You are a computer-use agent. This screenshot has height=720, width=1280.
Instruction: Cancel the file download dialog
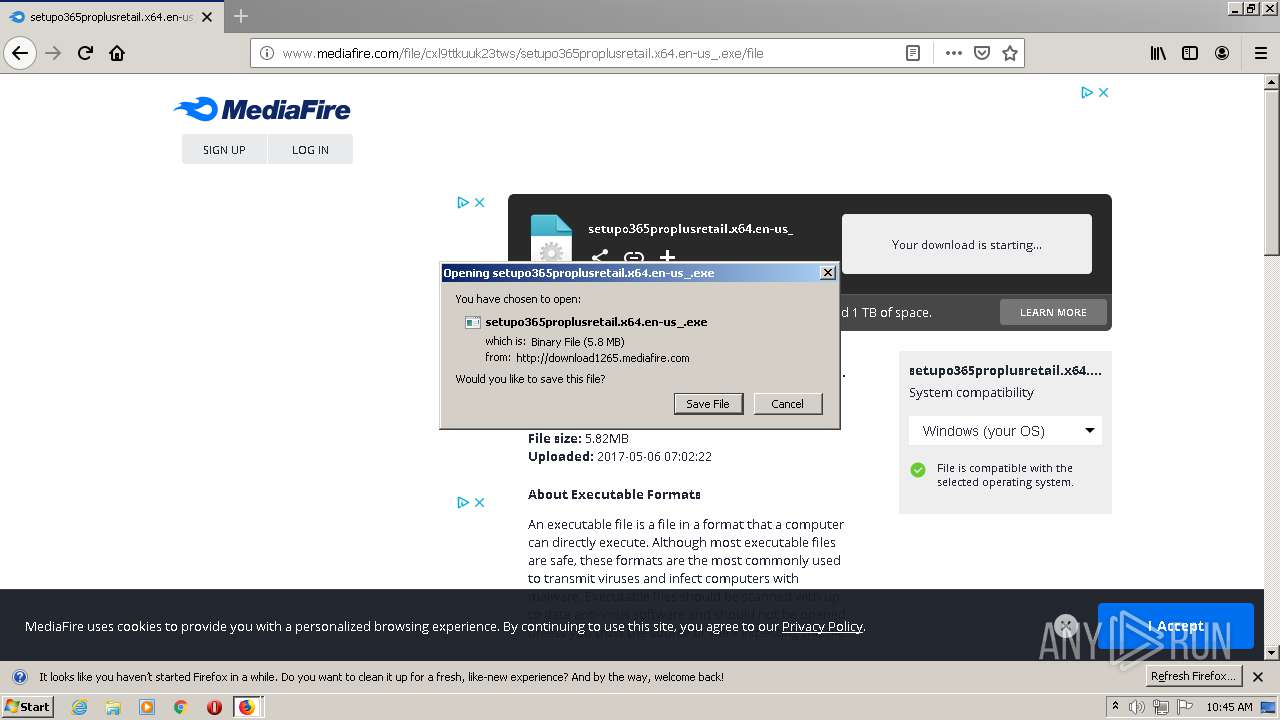pos(787,403)
